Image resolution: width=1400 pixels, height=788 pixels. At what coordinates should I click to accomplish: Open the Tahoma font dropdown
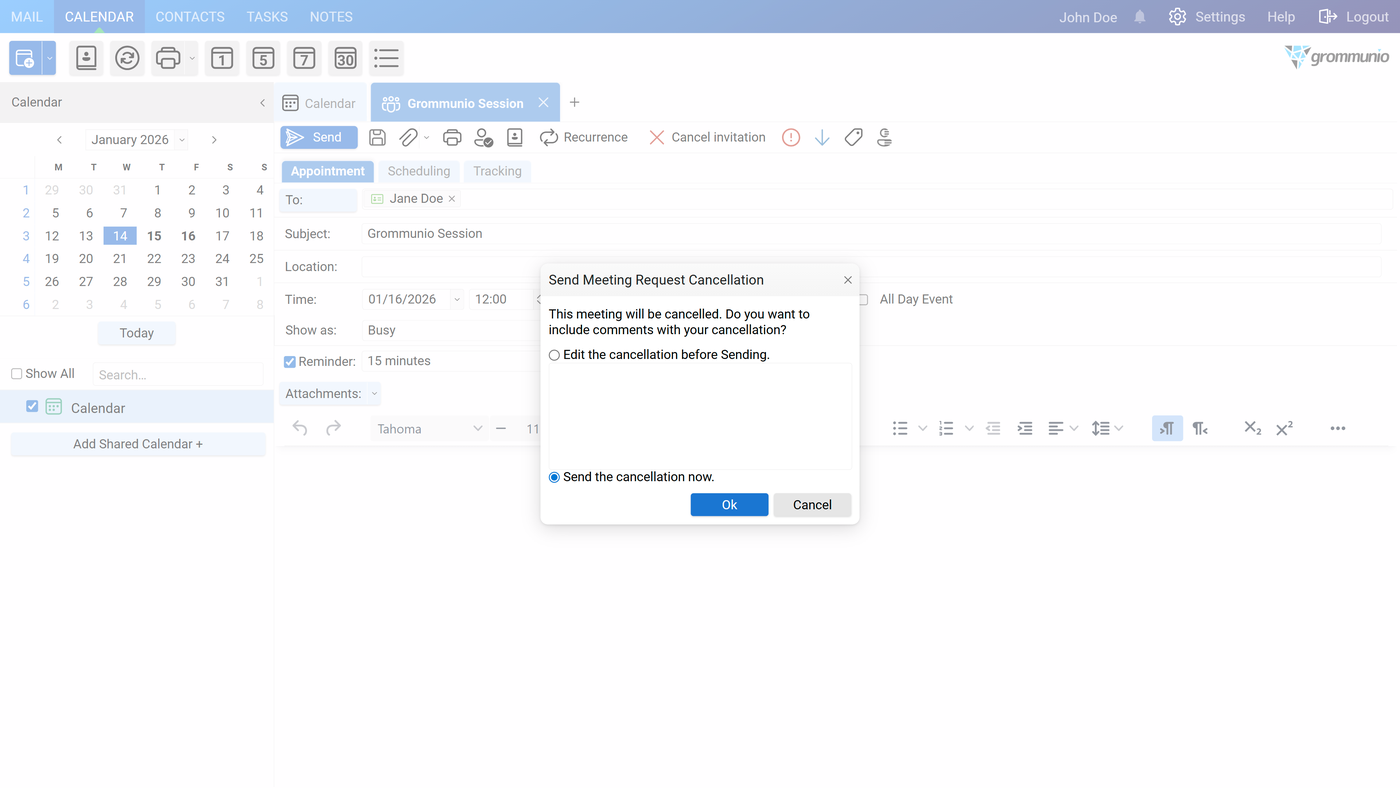(x=478, y=428)
